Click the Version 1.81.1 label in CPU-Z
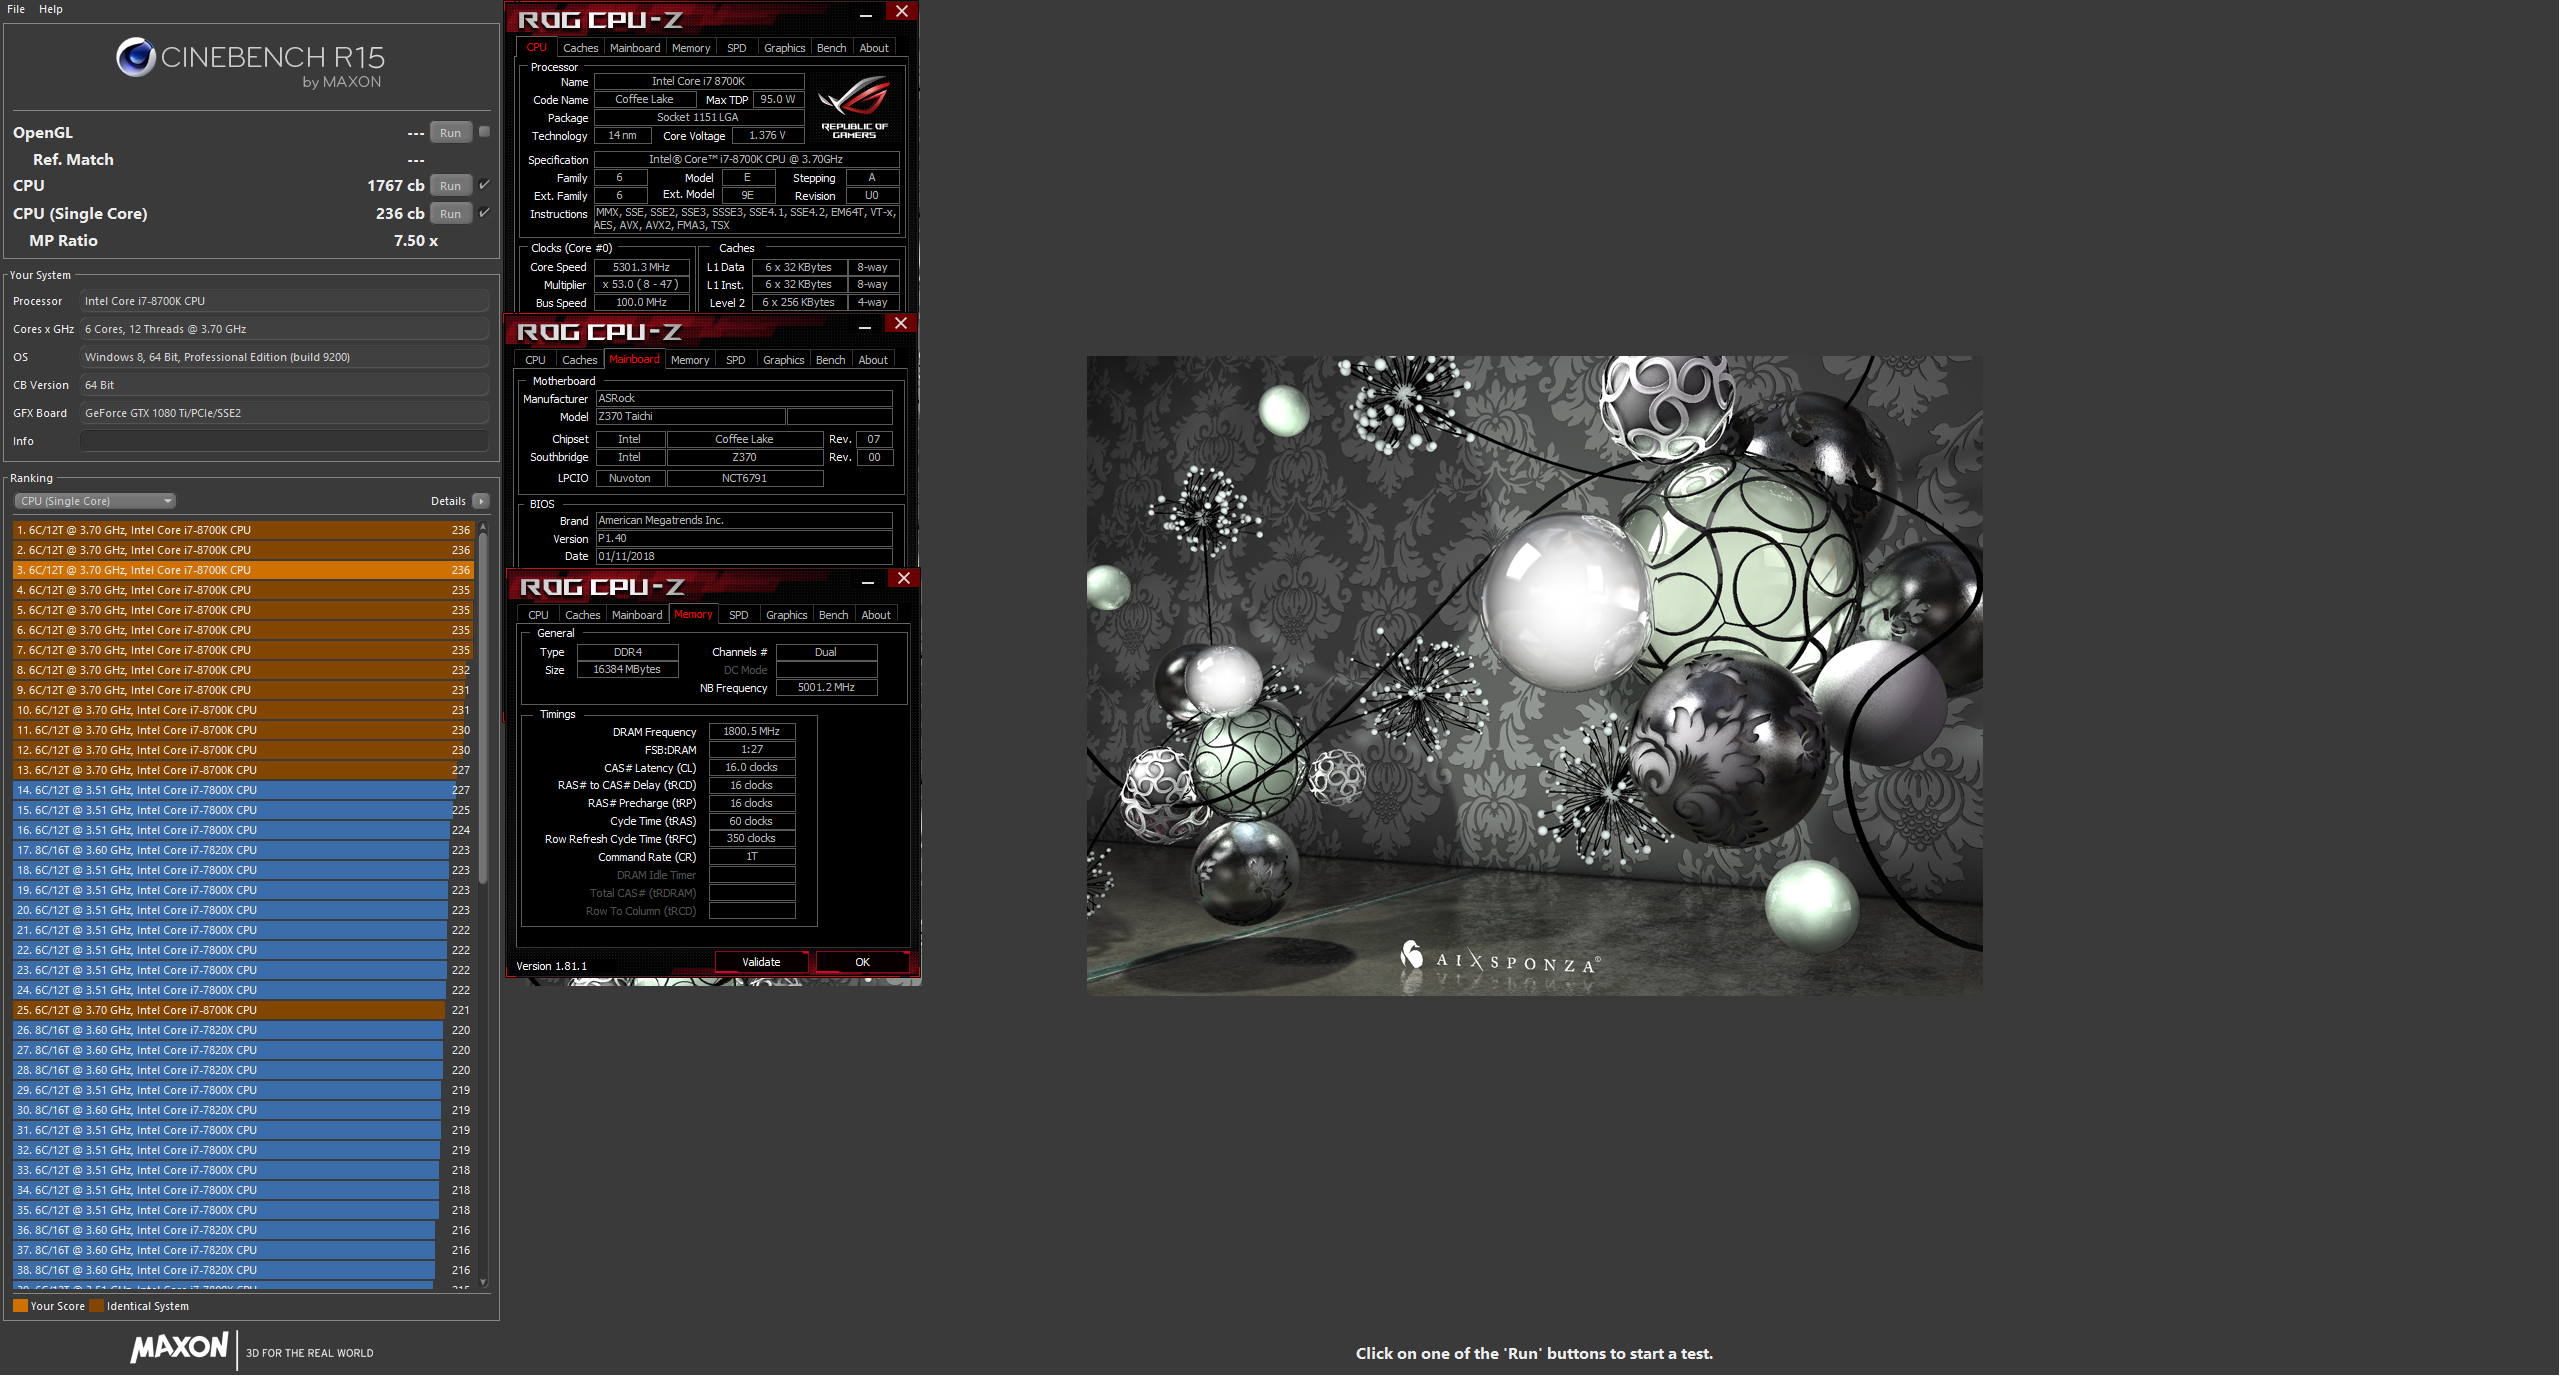This screenshot has width=2560, height=1376. click(x=552, y=966)
